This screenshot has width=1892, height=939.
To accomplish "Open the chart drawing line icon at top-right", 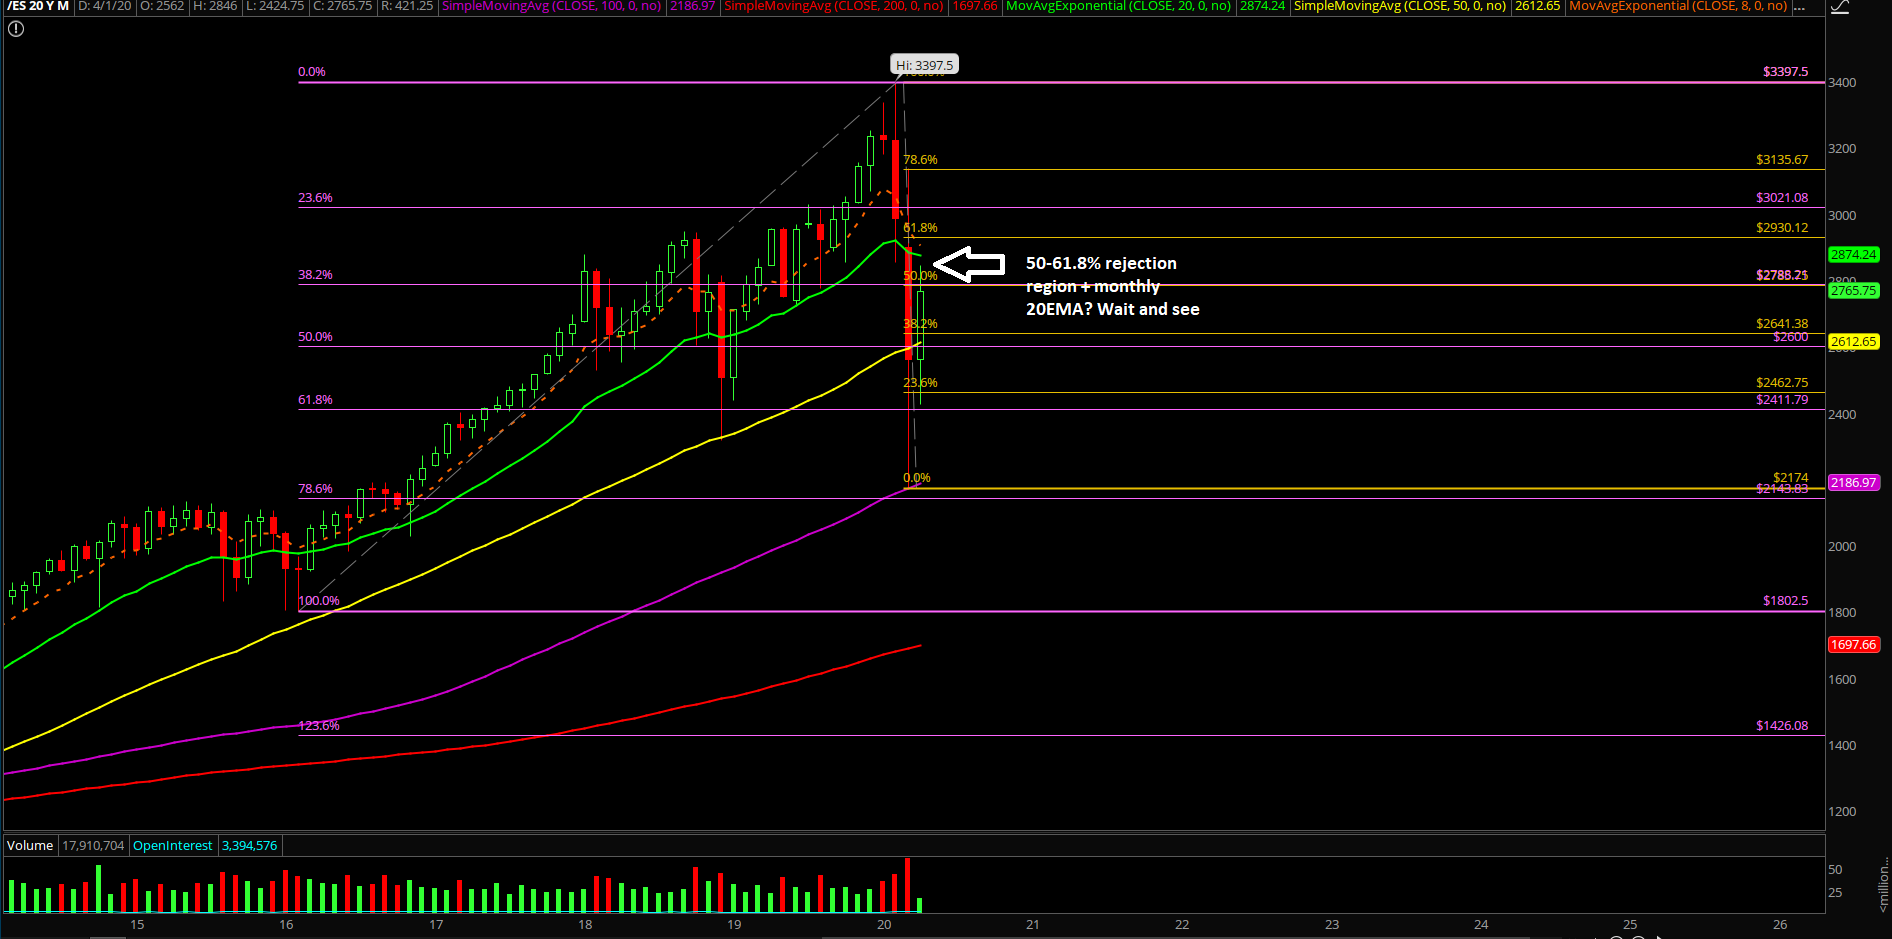I will point(1839,7).
